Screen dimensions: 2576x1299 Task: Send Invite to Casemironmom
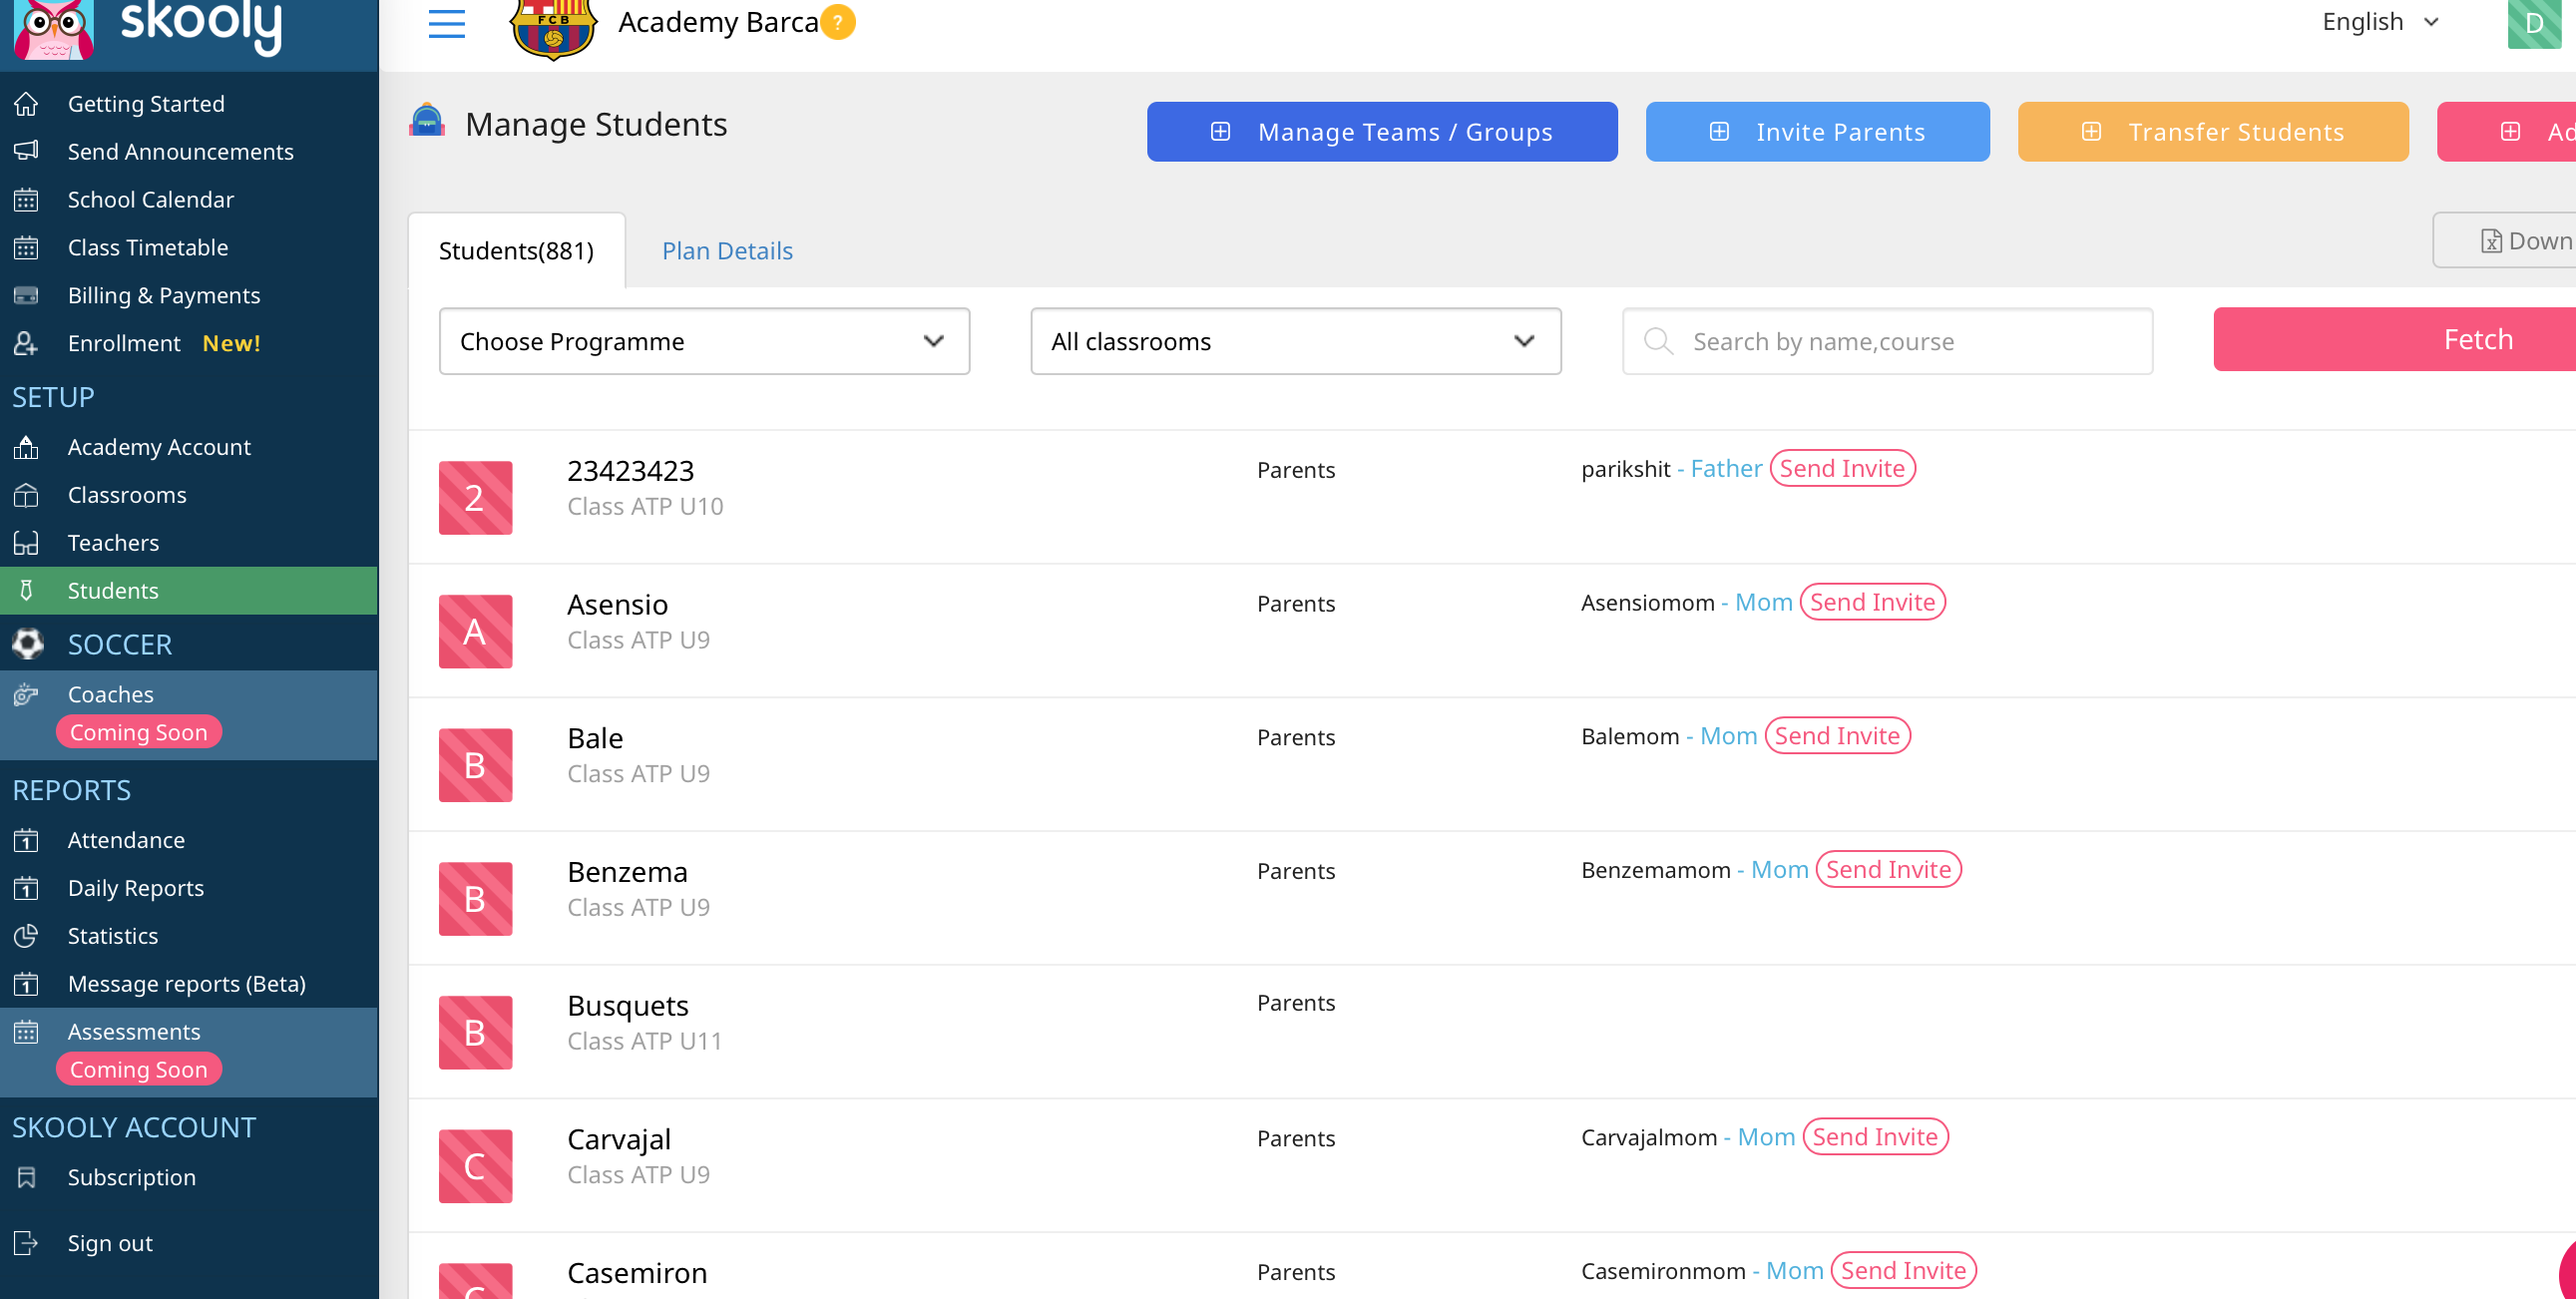click(x=1903, y=1270)
